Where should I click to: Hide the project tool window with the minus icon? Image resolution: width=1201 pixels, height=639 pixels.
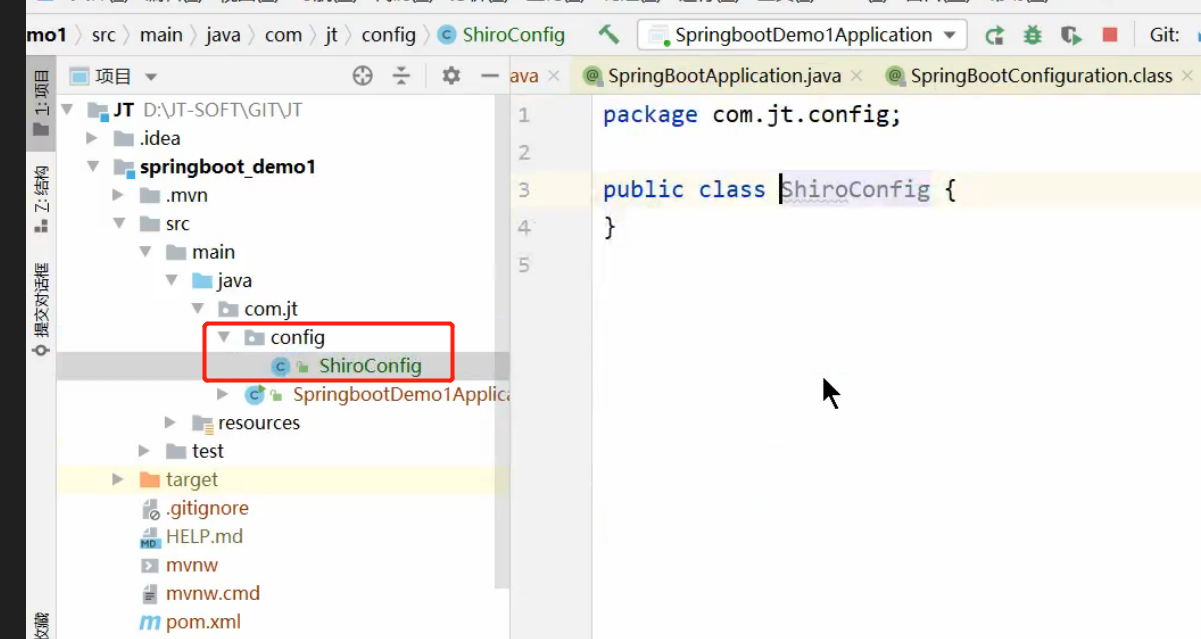[x=489, y=76]
